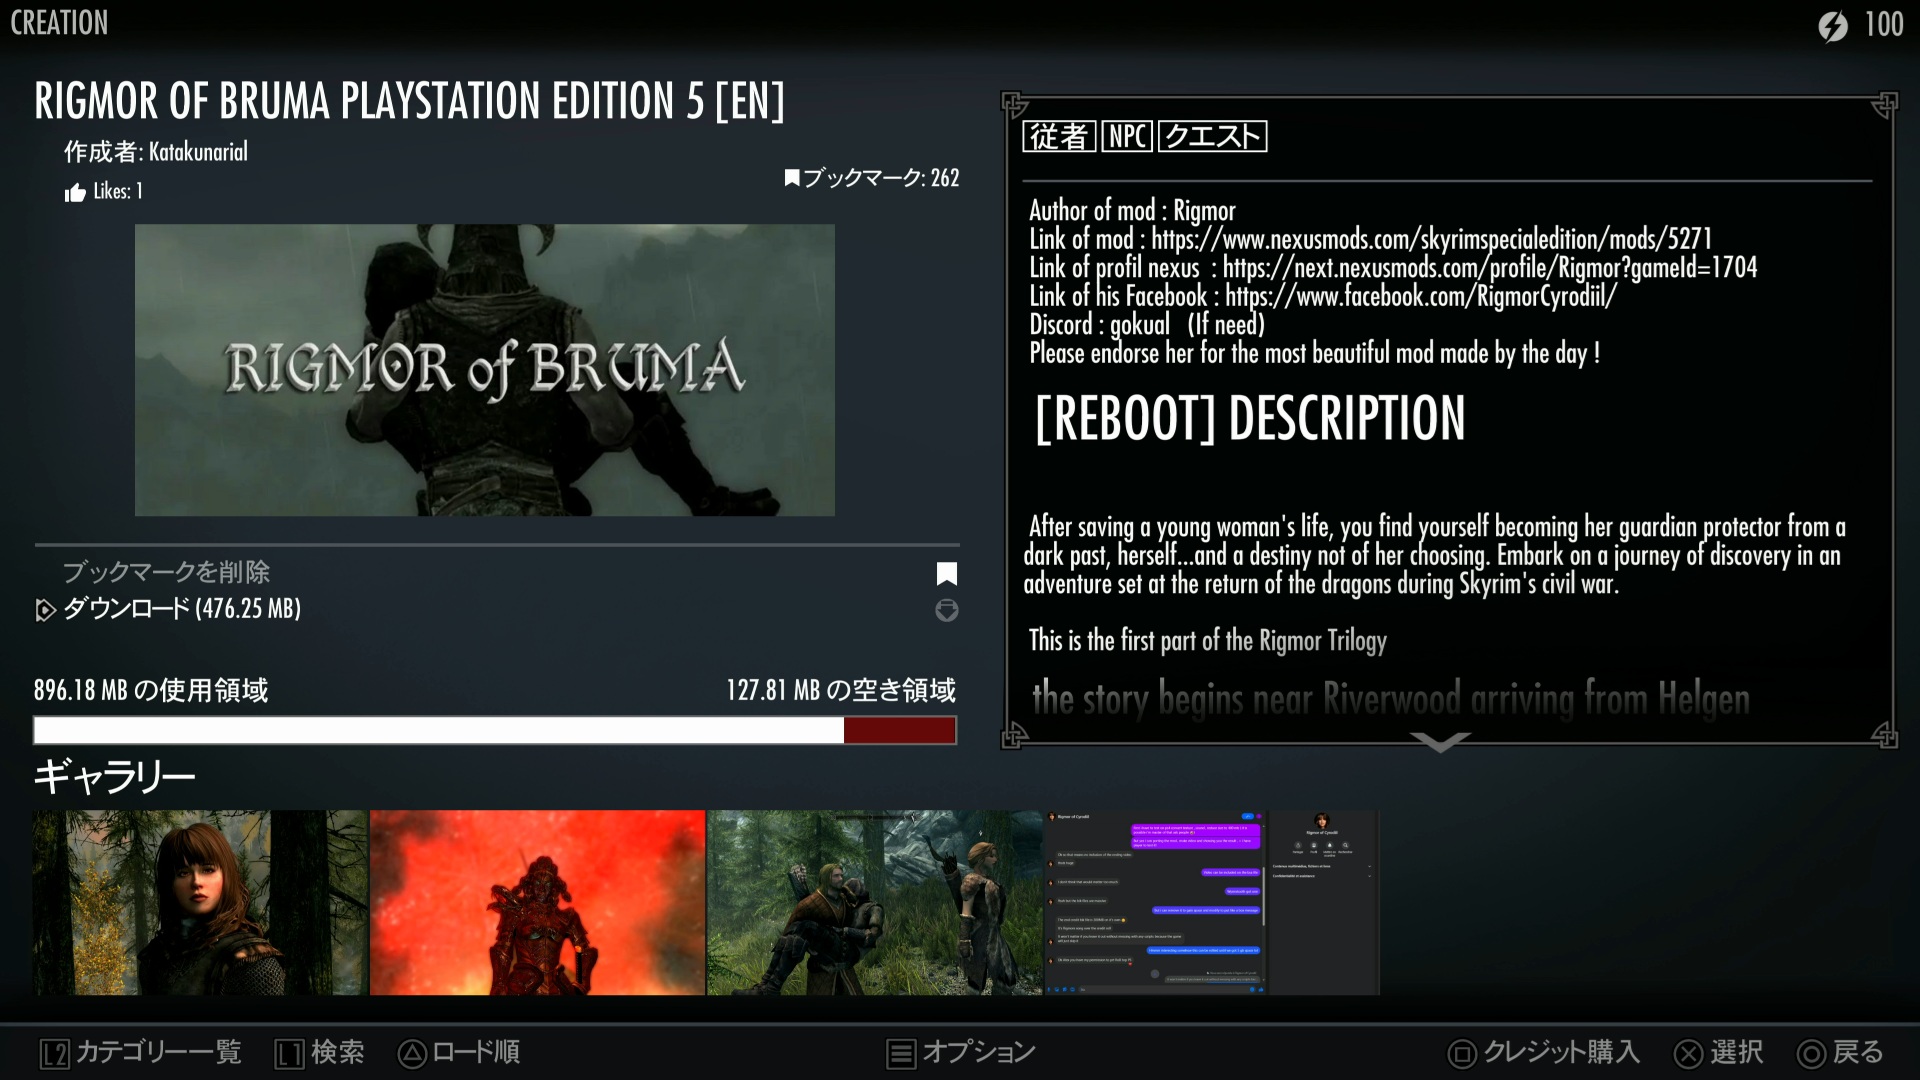The image size is (1920, 1080).
Task: Click the NPC tag
Action: coord(1127,136)
